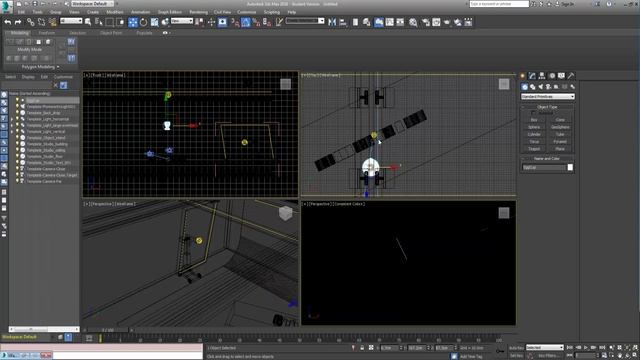Click the Redo arrow in main toolbar
This screenshot has width=640, height=360.
point(18,22)
